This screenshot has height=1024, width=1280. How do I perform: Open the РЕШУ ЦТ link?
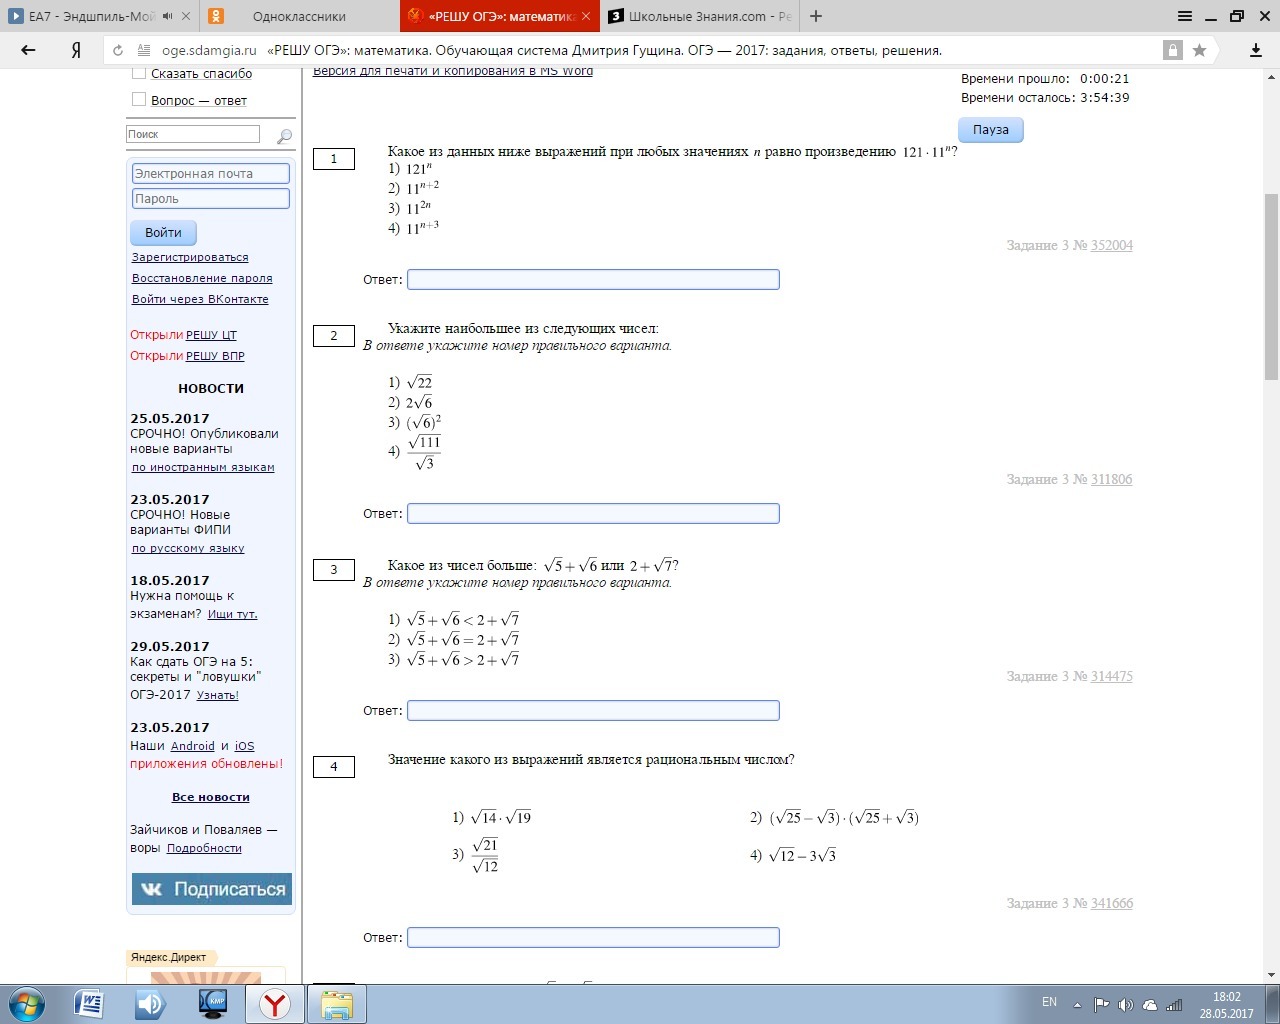click(211, 335)
